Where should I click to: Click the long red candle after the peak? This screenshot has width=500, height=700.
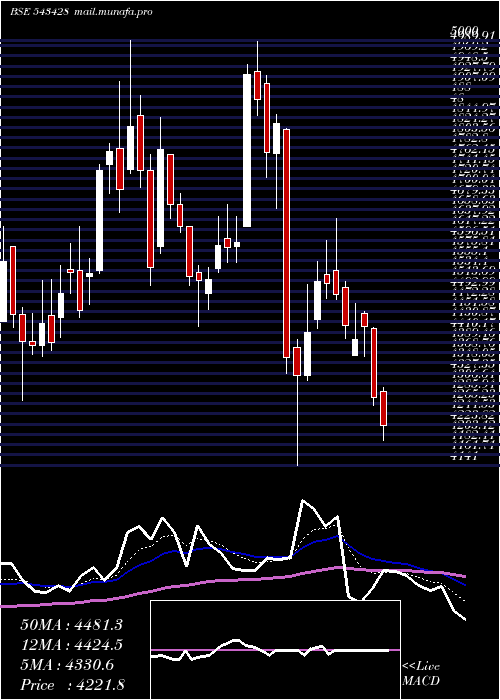[287, 243]
